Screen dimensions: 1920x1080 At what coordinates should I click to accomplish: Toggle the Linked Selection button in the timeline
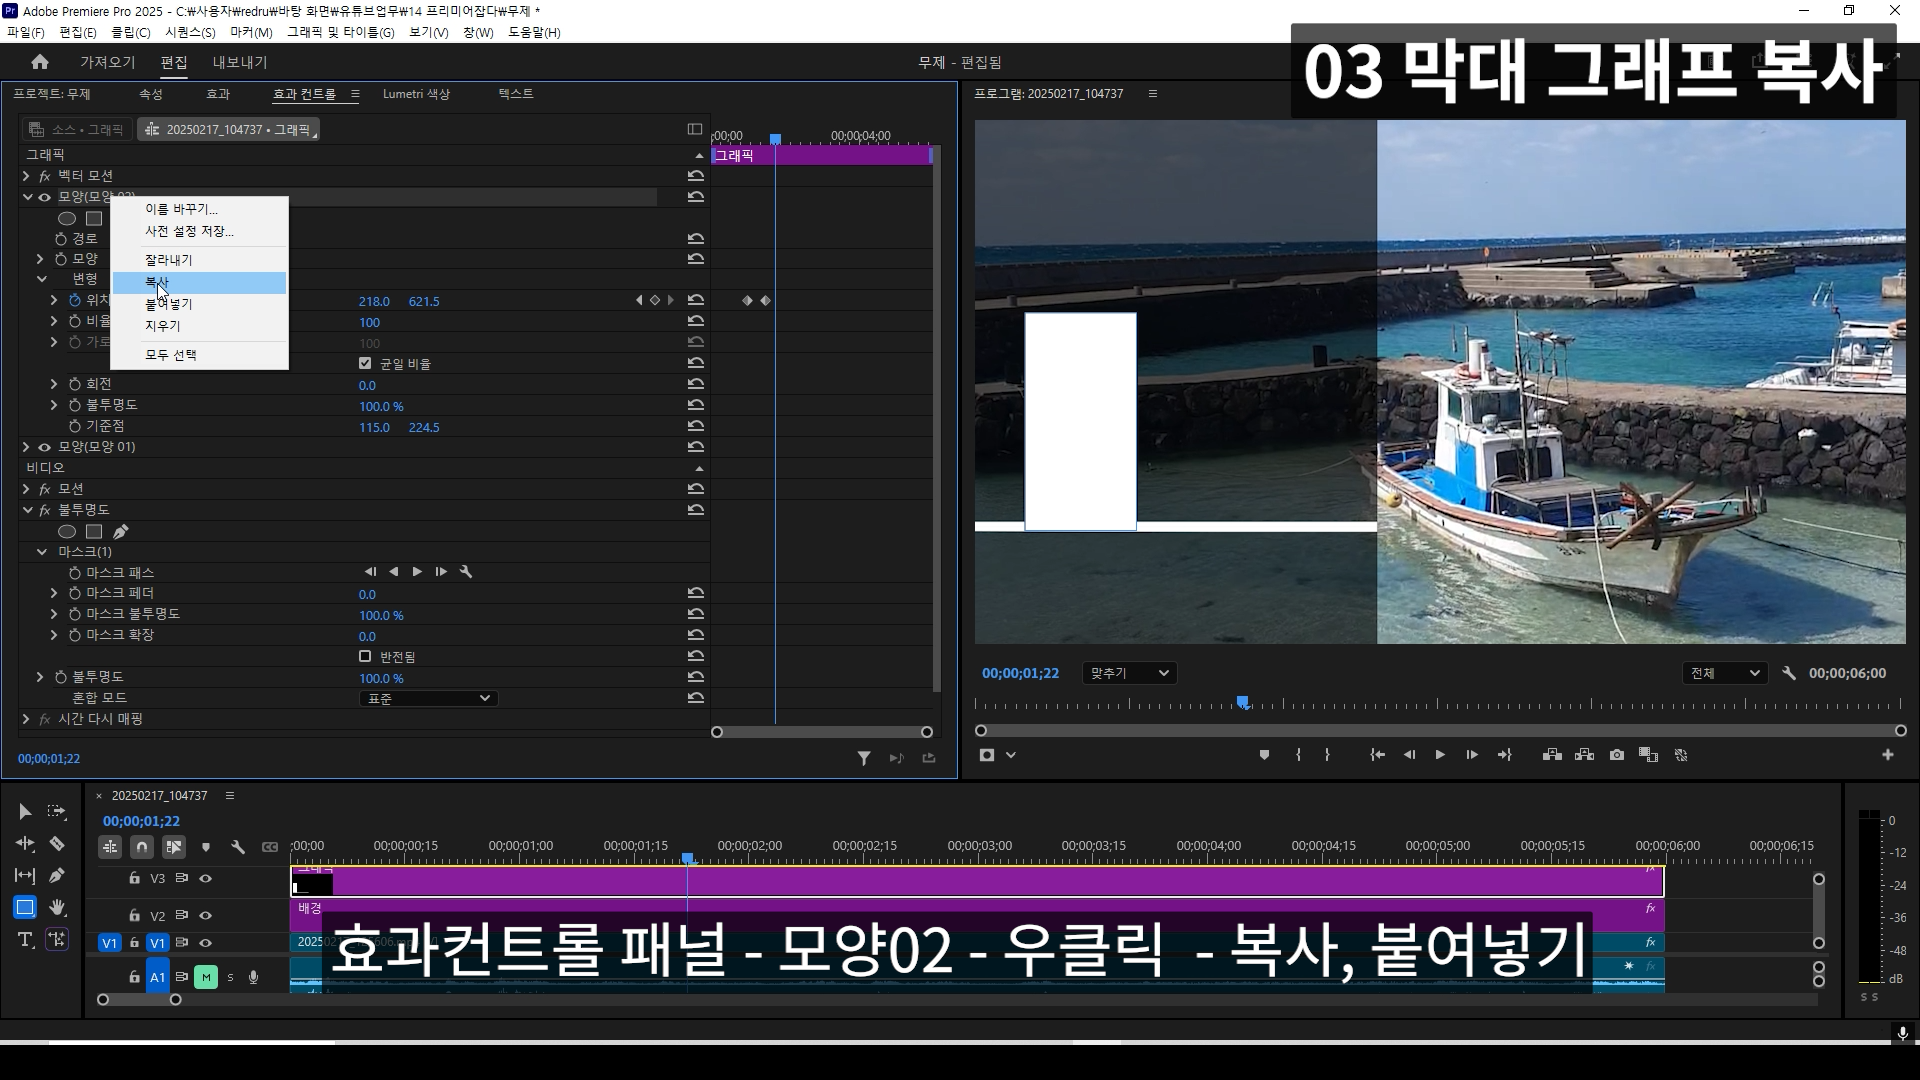[x=174, y=847]
